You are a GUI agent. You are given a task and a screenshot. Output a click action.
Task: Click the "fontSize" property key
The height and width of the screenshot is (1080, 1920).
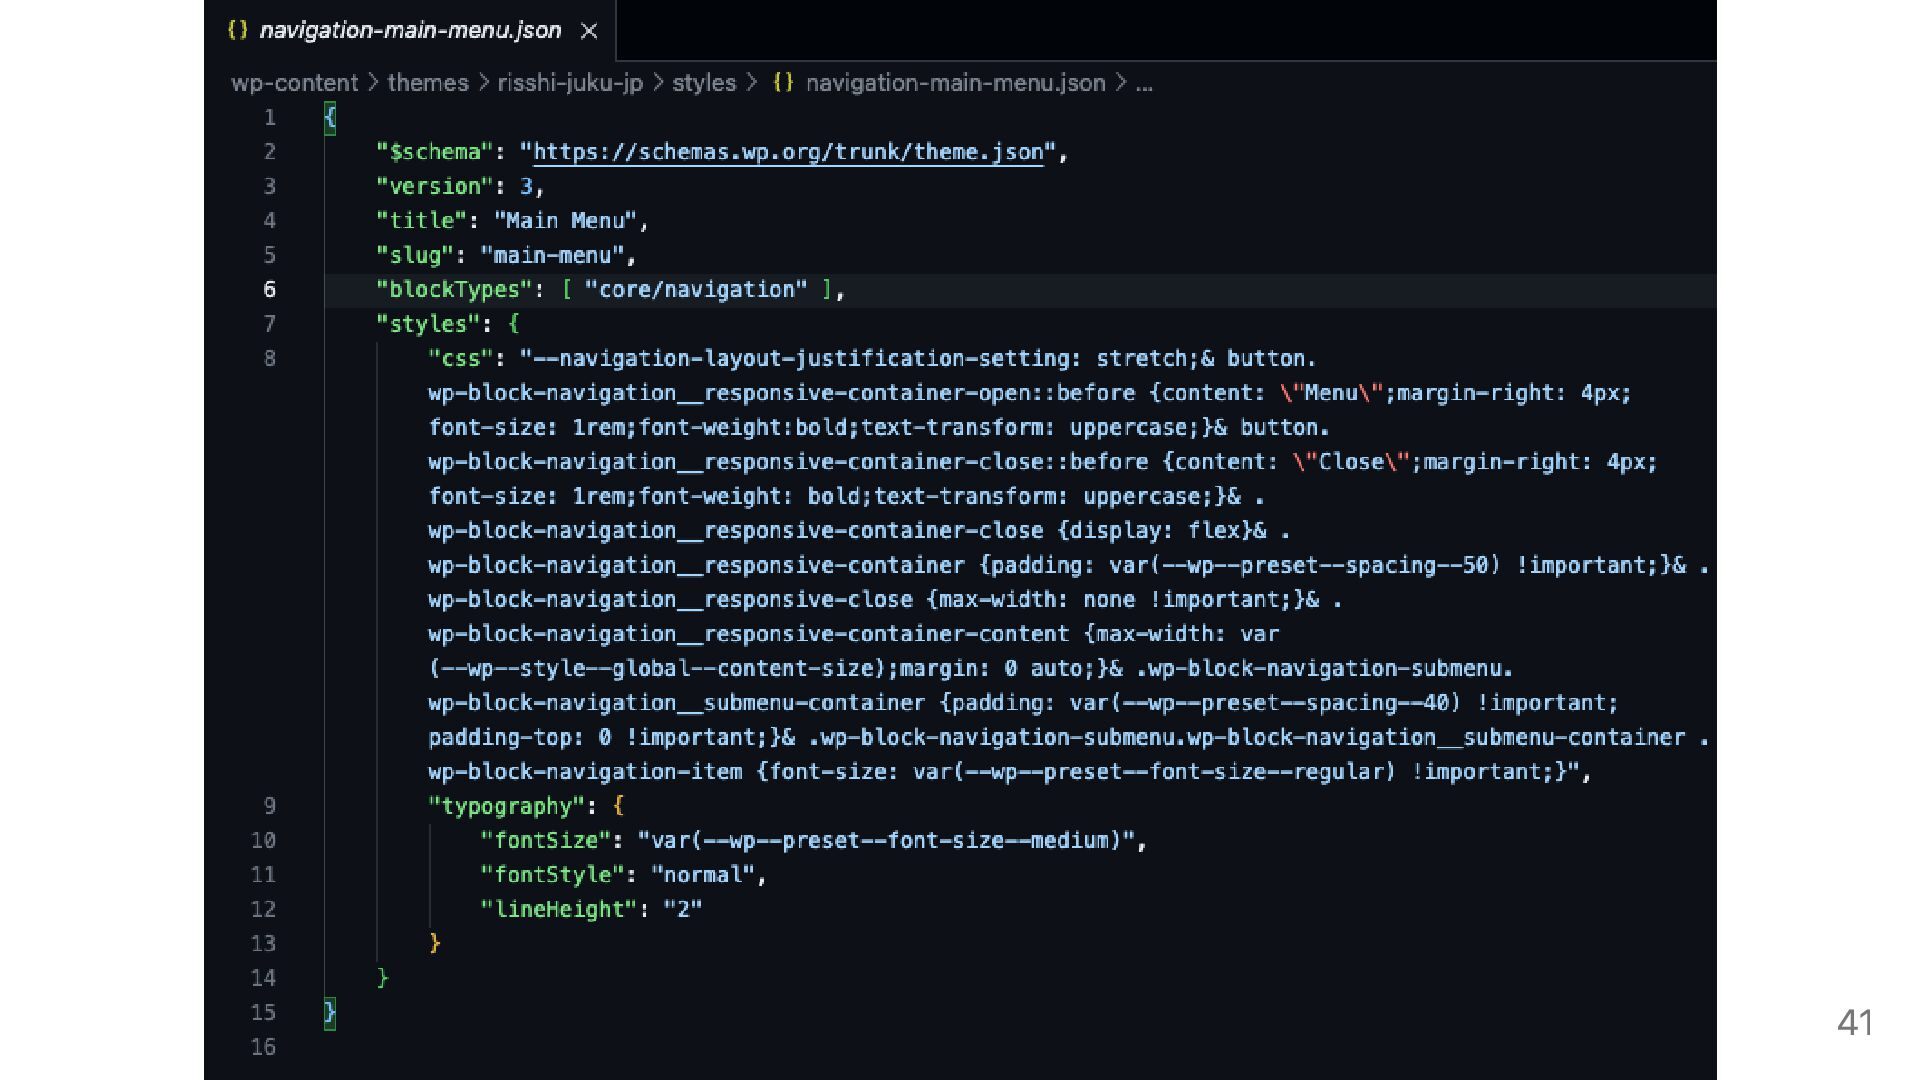click(544, 841)
